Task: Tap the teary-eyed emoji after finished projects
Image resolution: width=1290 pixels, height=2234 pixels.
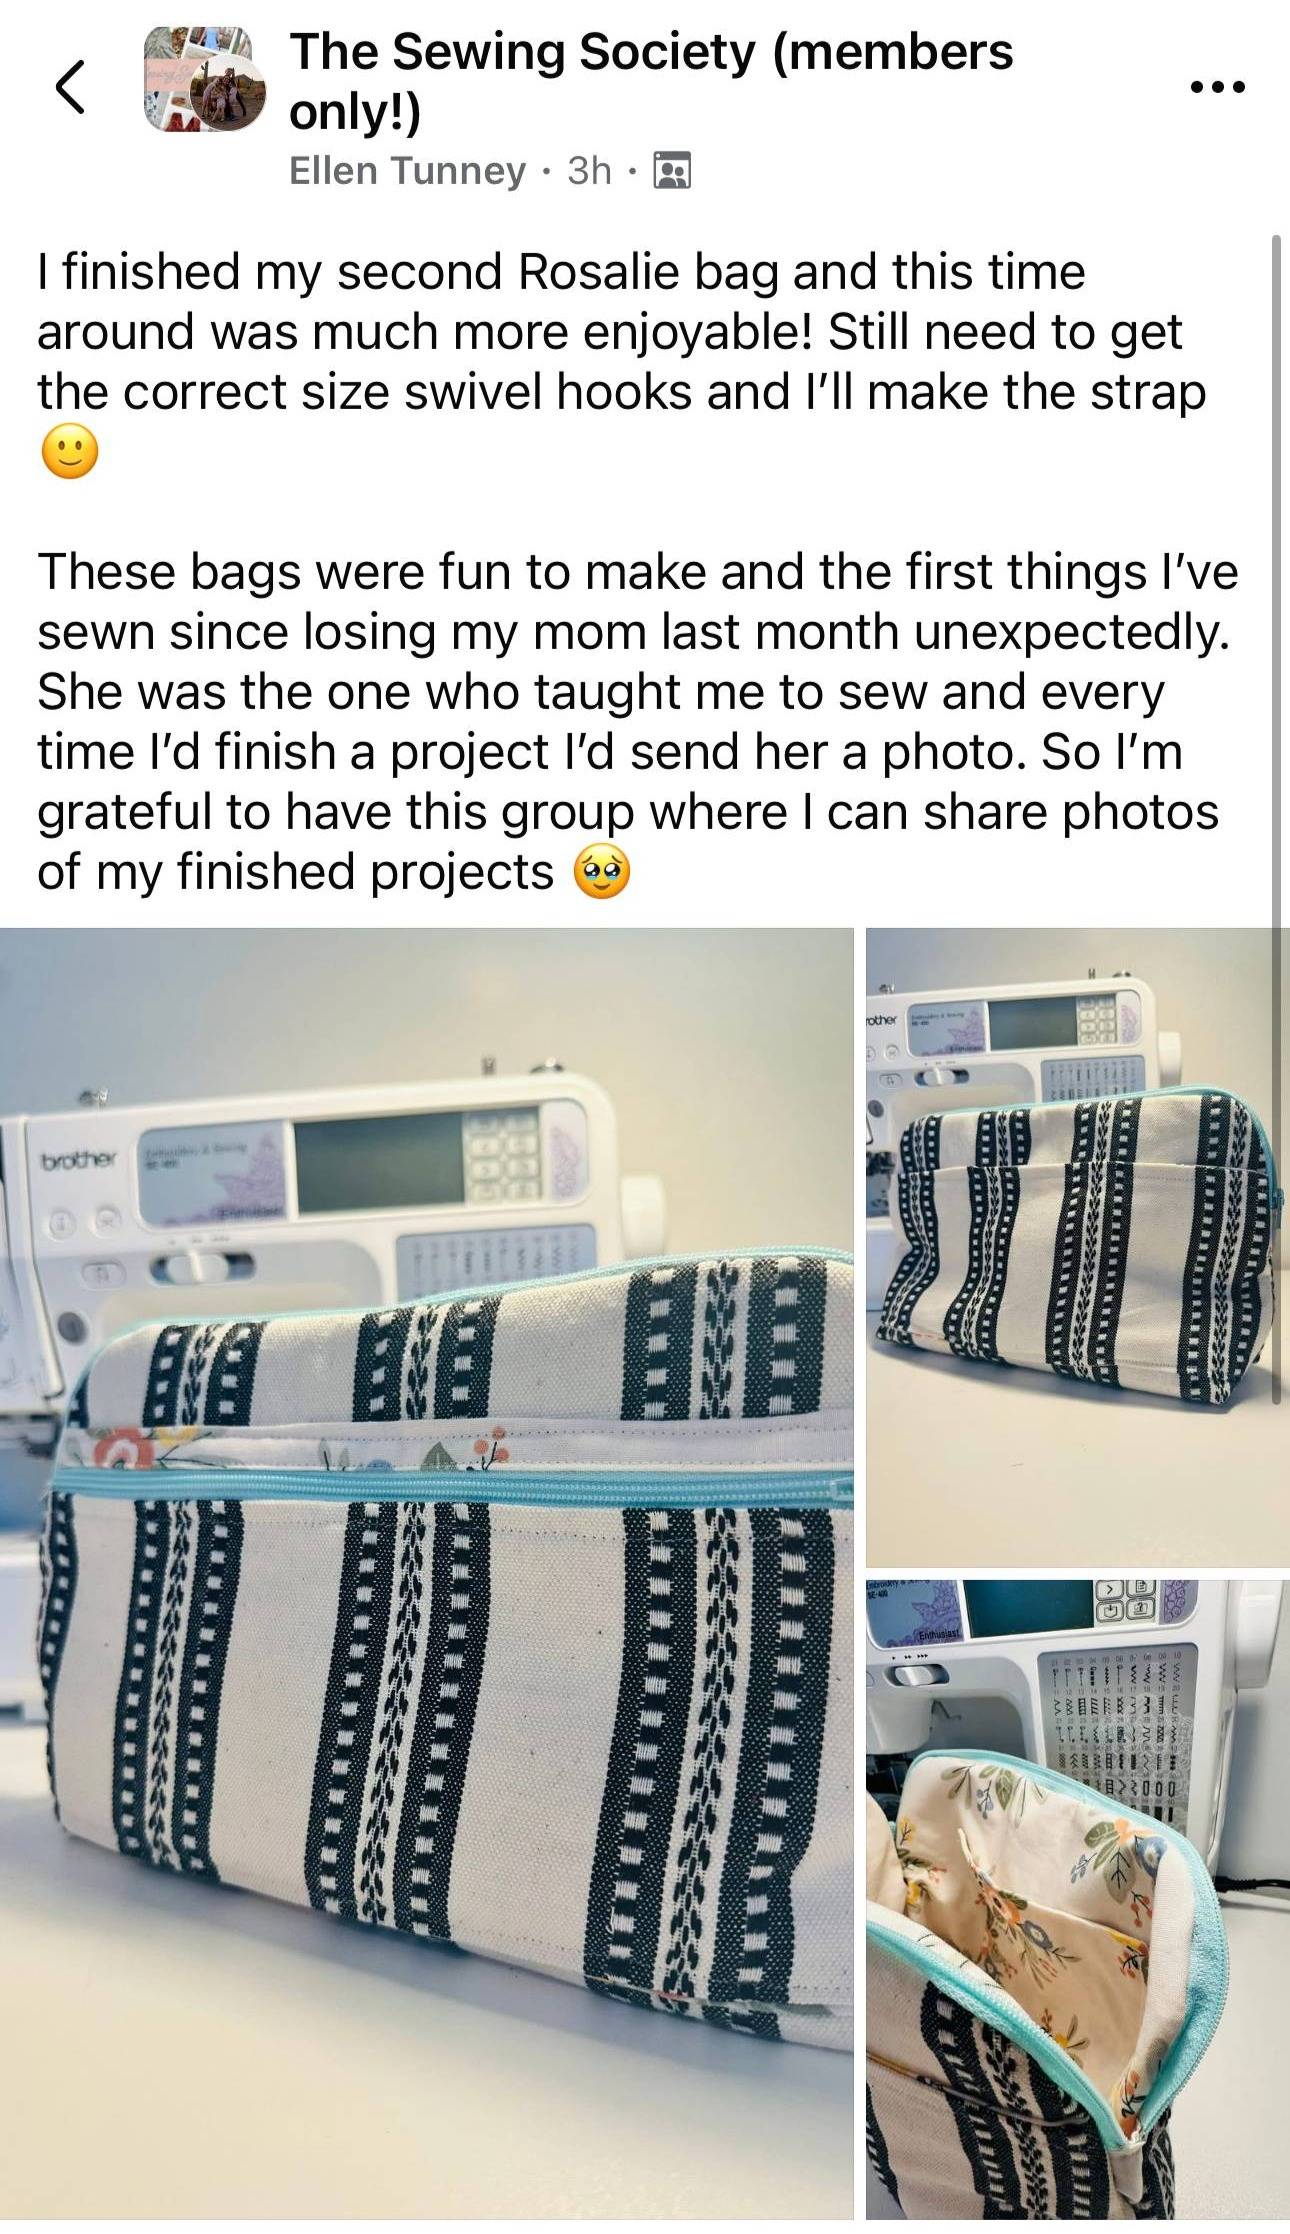Action: pyautogui.click(x=601, y=872)
